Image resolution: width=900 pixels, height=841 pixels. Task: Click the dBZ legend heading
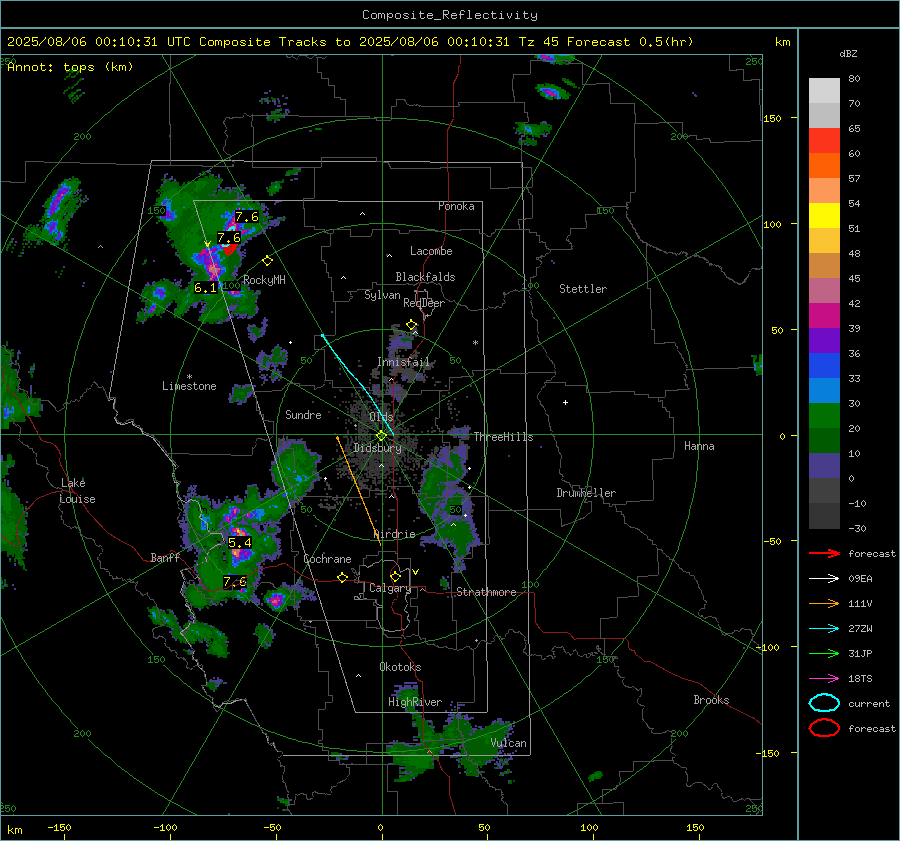848,54
